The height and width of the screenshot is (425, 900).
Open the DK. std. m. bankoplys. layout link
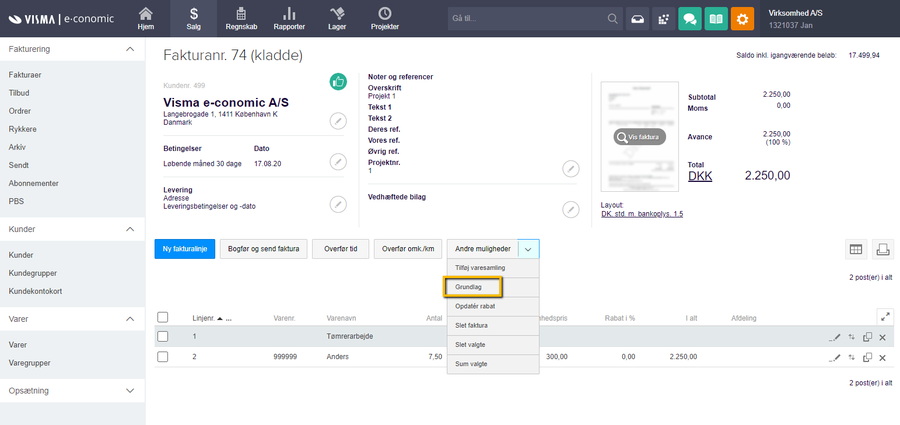coord(641,214)
